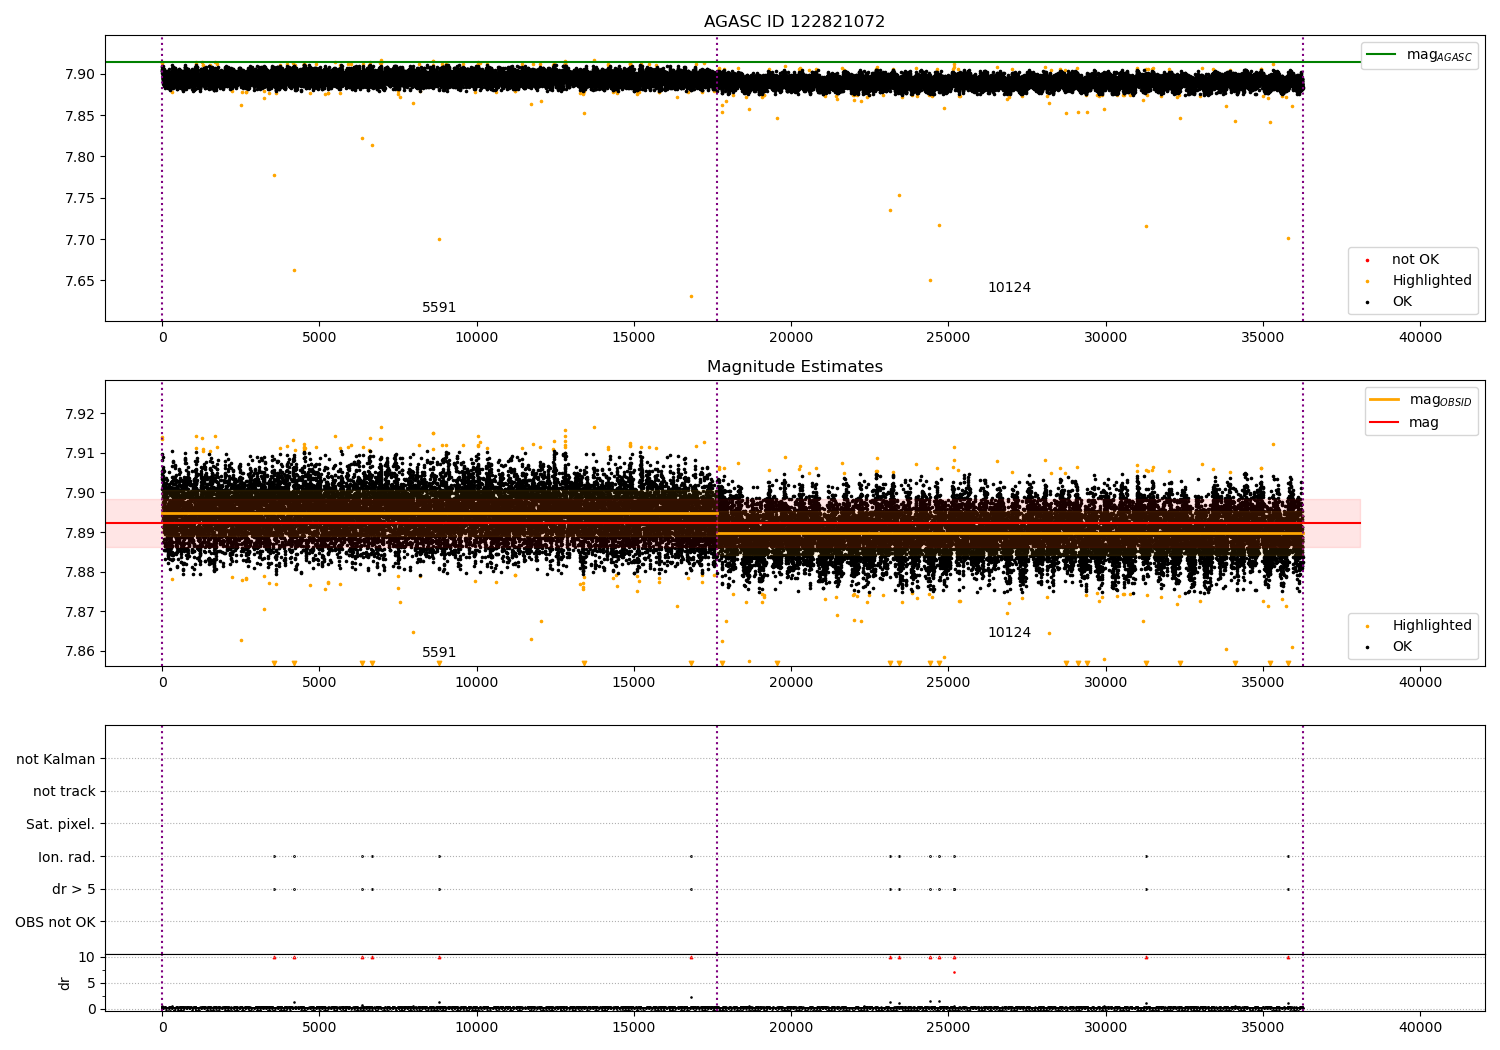Screen dimensions: 1500x1050
Task: Click the 7.90 tick on the AGASC plot
Action: [80, 74]
